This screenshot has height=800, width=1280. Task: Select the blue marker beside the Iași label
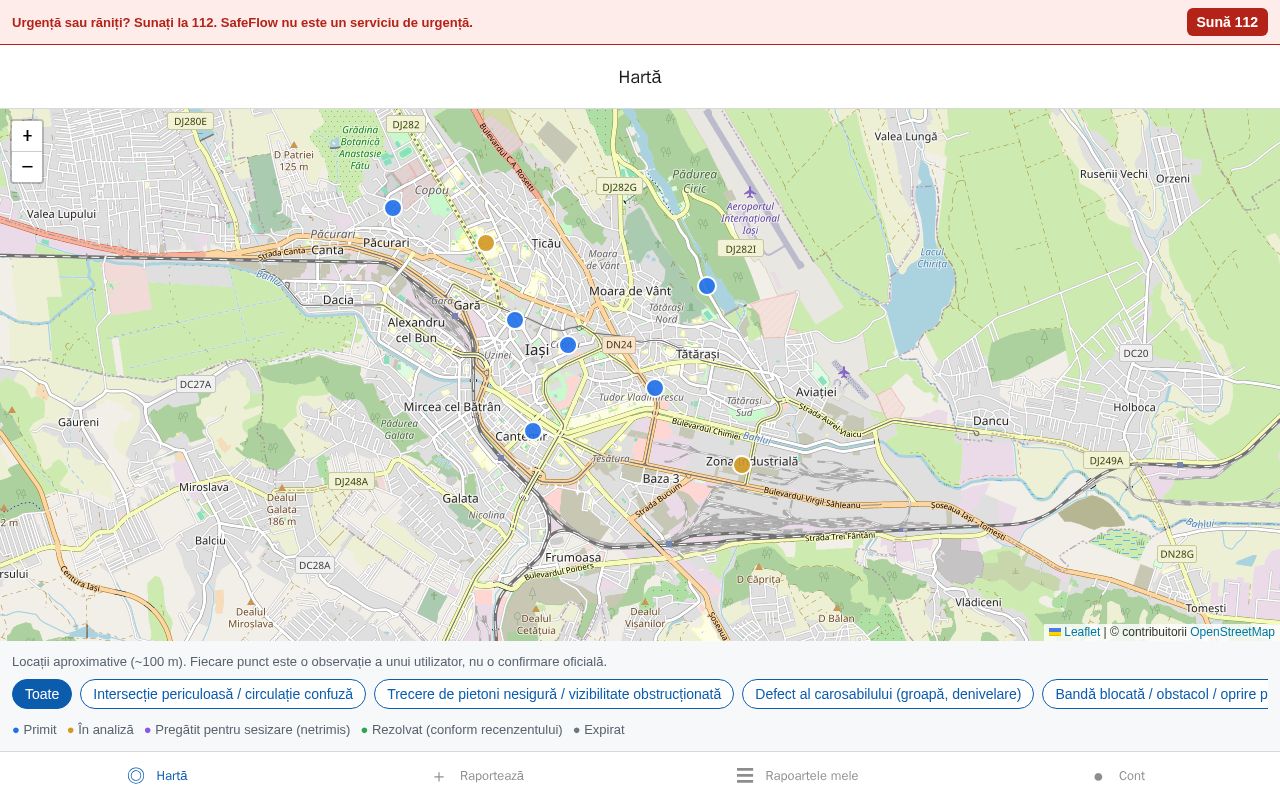(x=568, y=345)
